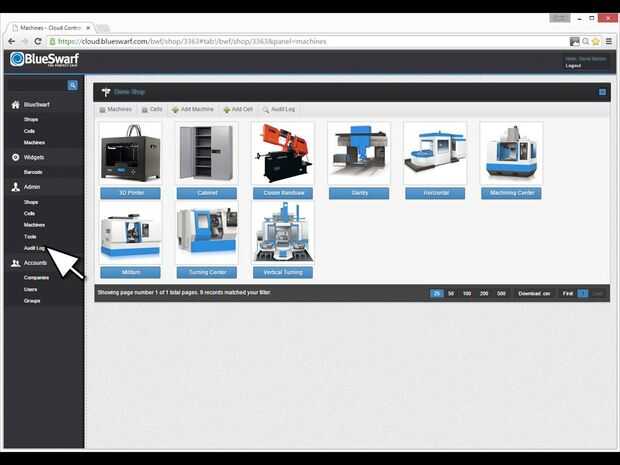Open Machines under the Admin sidebar section
This screenshot has height=465, width=620.
click(x=34, y=225)
